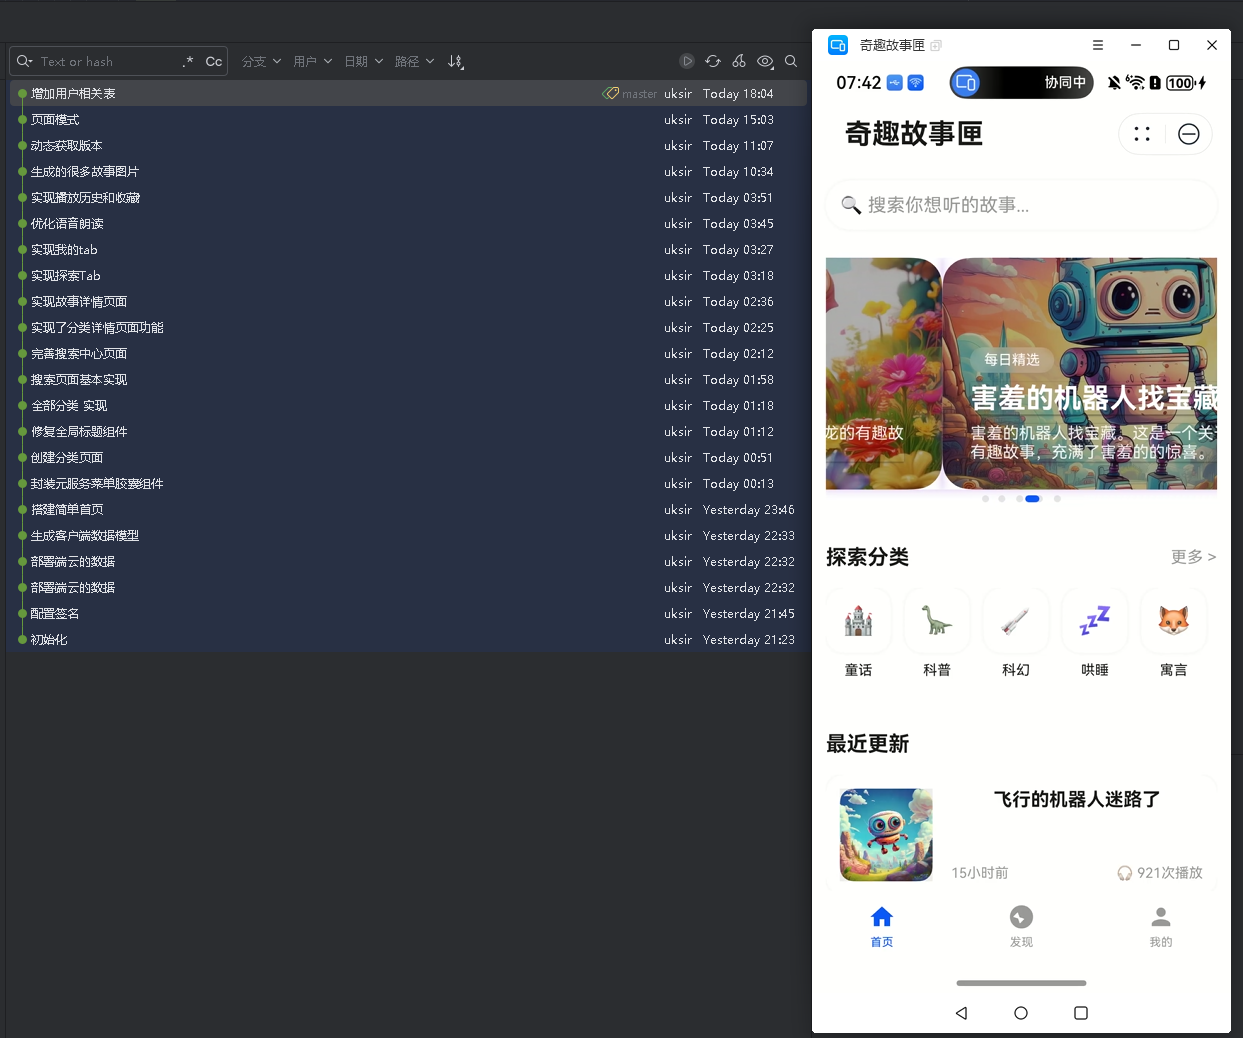
Task: Click the story search field in the app
Action: click(x=1020, y=205)
